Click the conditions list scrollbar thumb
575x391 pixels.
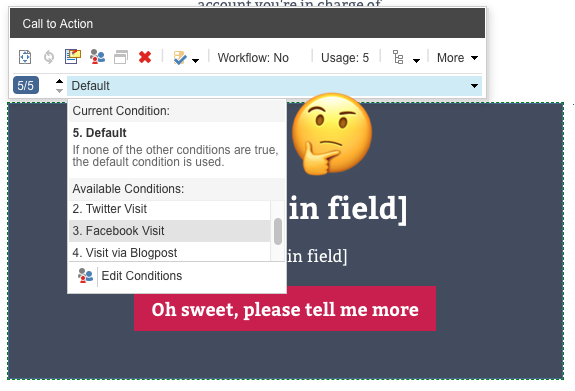(278, 231)
